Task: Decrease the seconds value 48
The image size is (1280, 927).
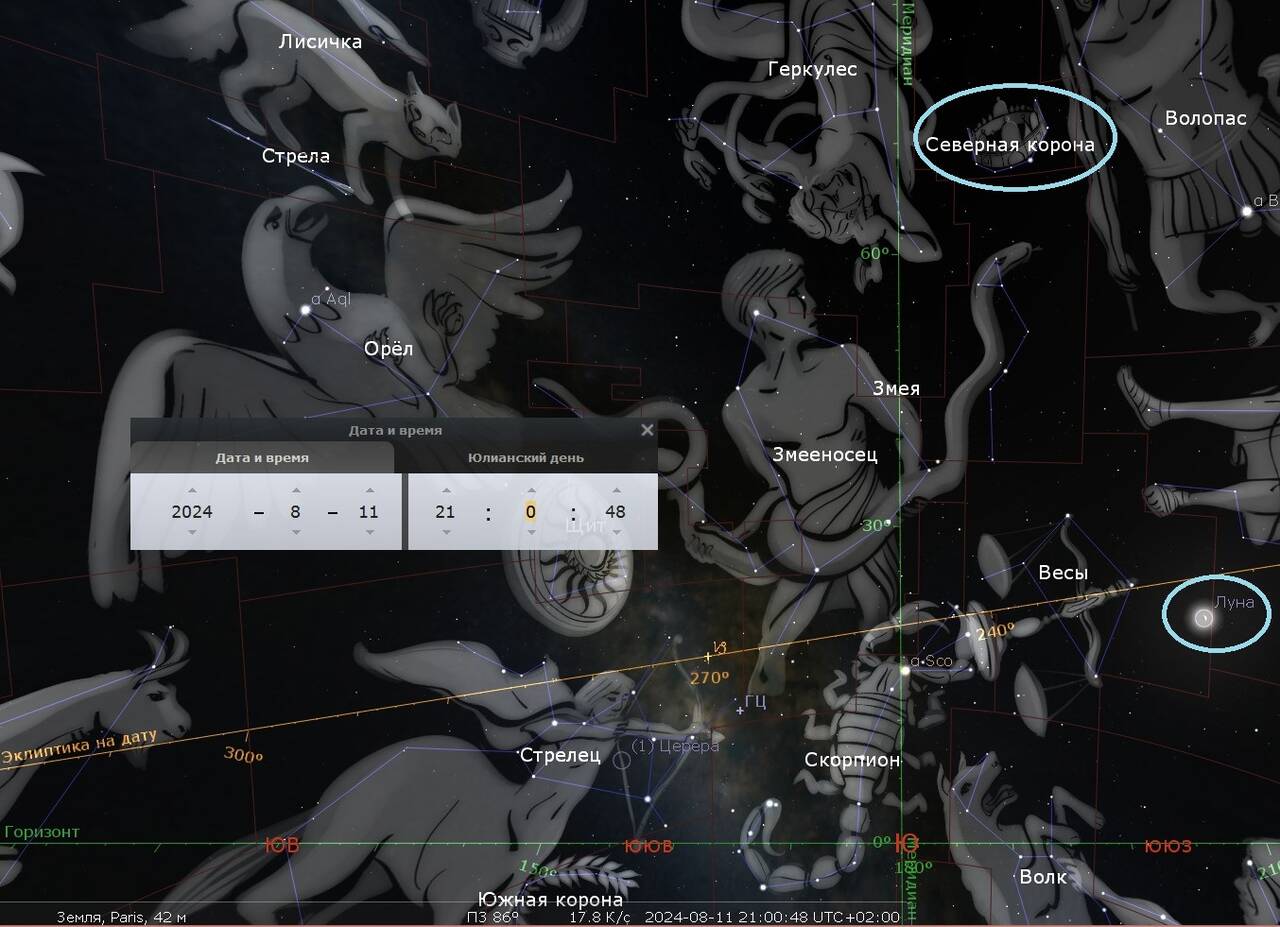Action: pyautogui.click(x=616, y=532)
